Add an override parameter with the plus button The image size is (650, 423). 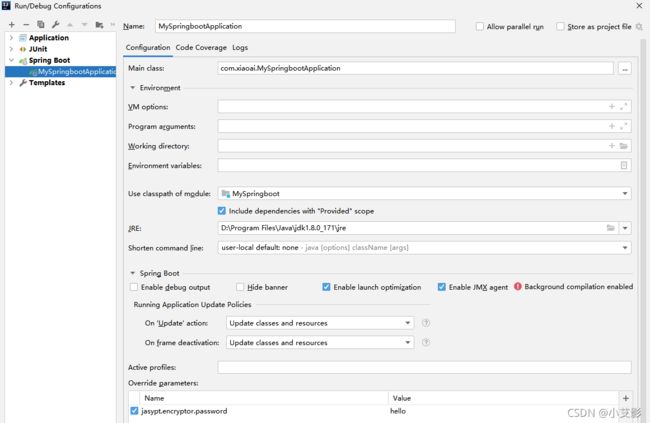click(626, 398)
